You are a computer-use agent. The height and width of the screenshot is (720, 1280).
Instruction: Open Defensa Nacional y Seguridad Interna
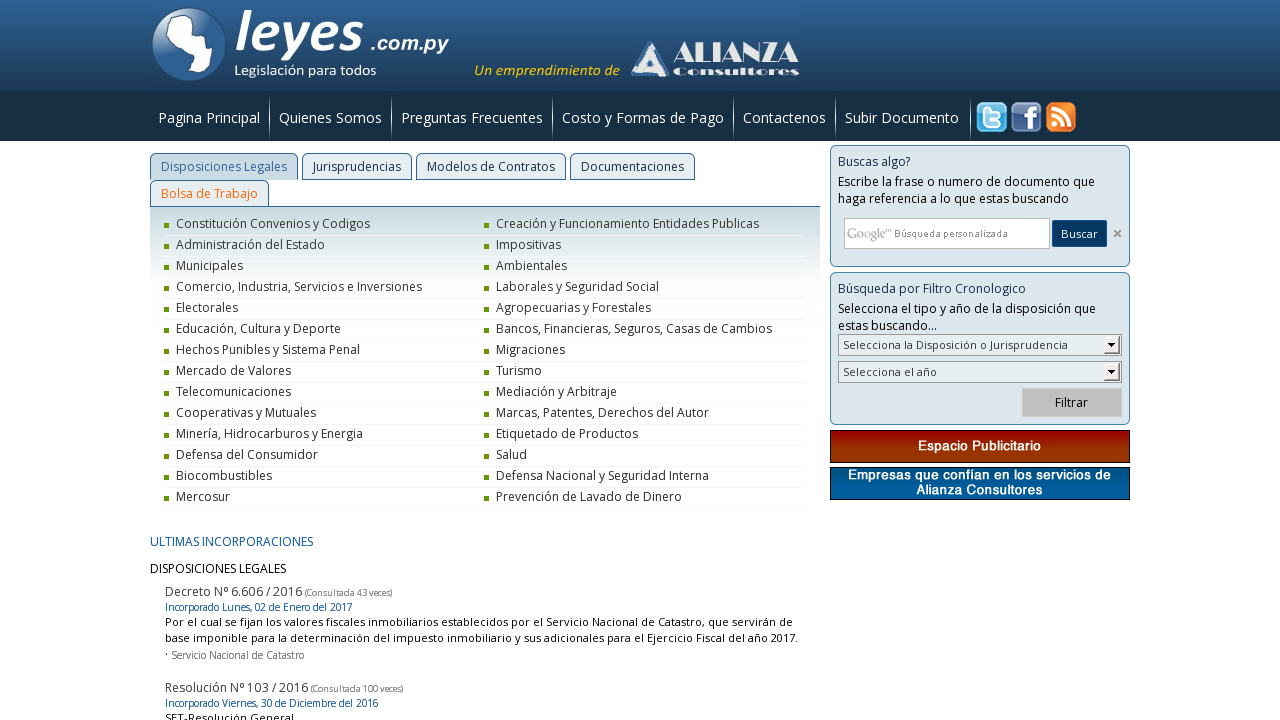[x=602, y=476]
